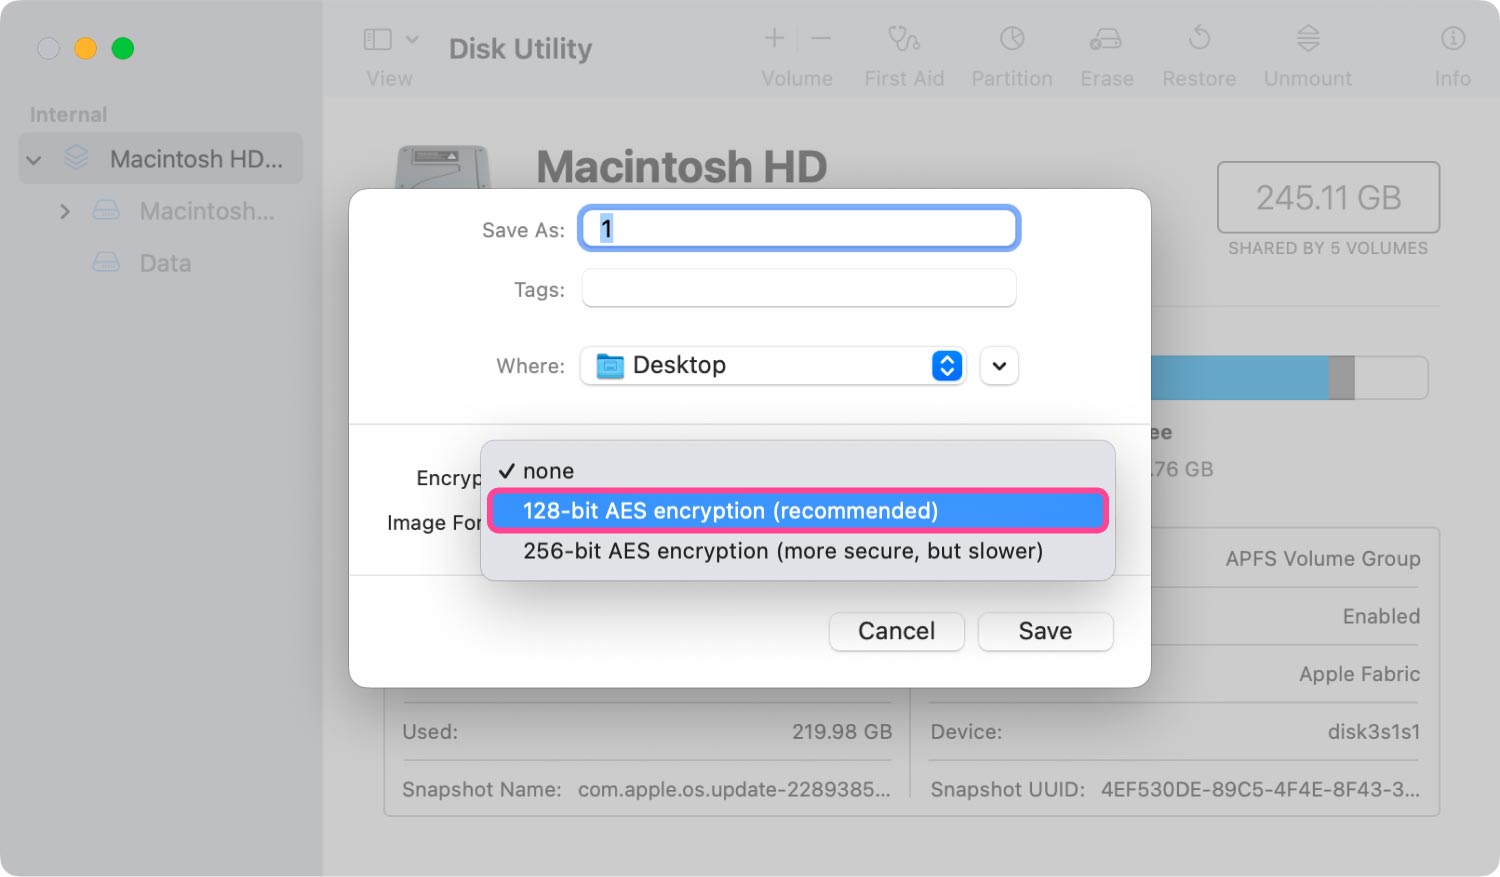Cancel the save dialog
The width and height of the screenshot is (1500, 877).
click(896, 631)
